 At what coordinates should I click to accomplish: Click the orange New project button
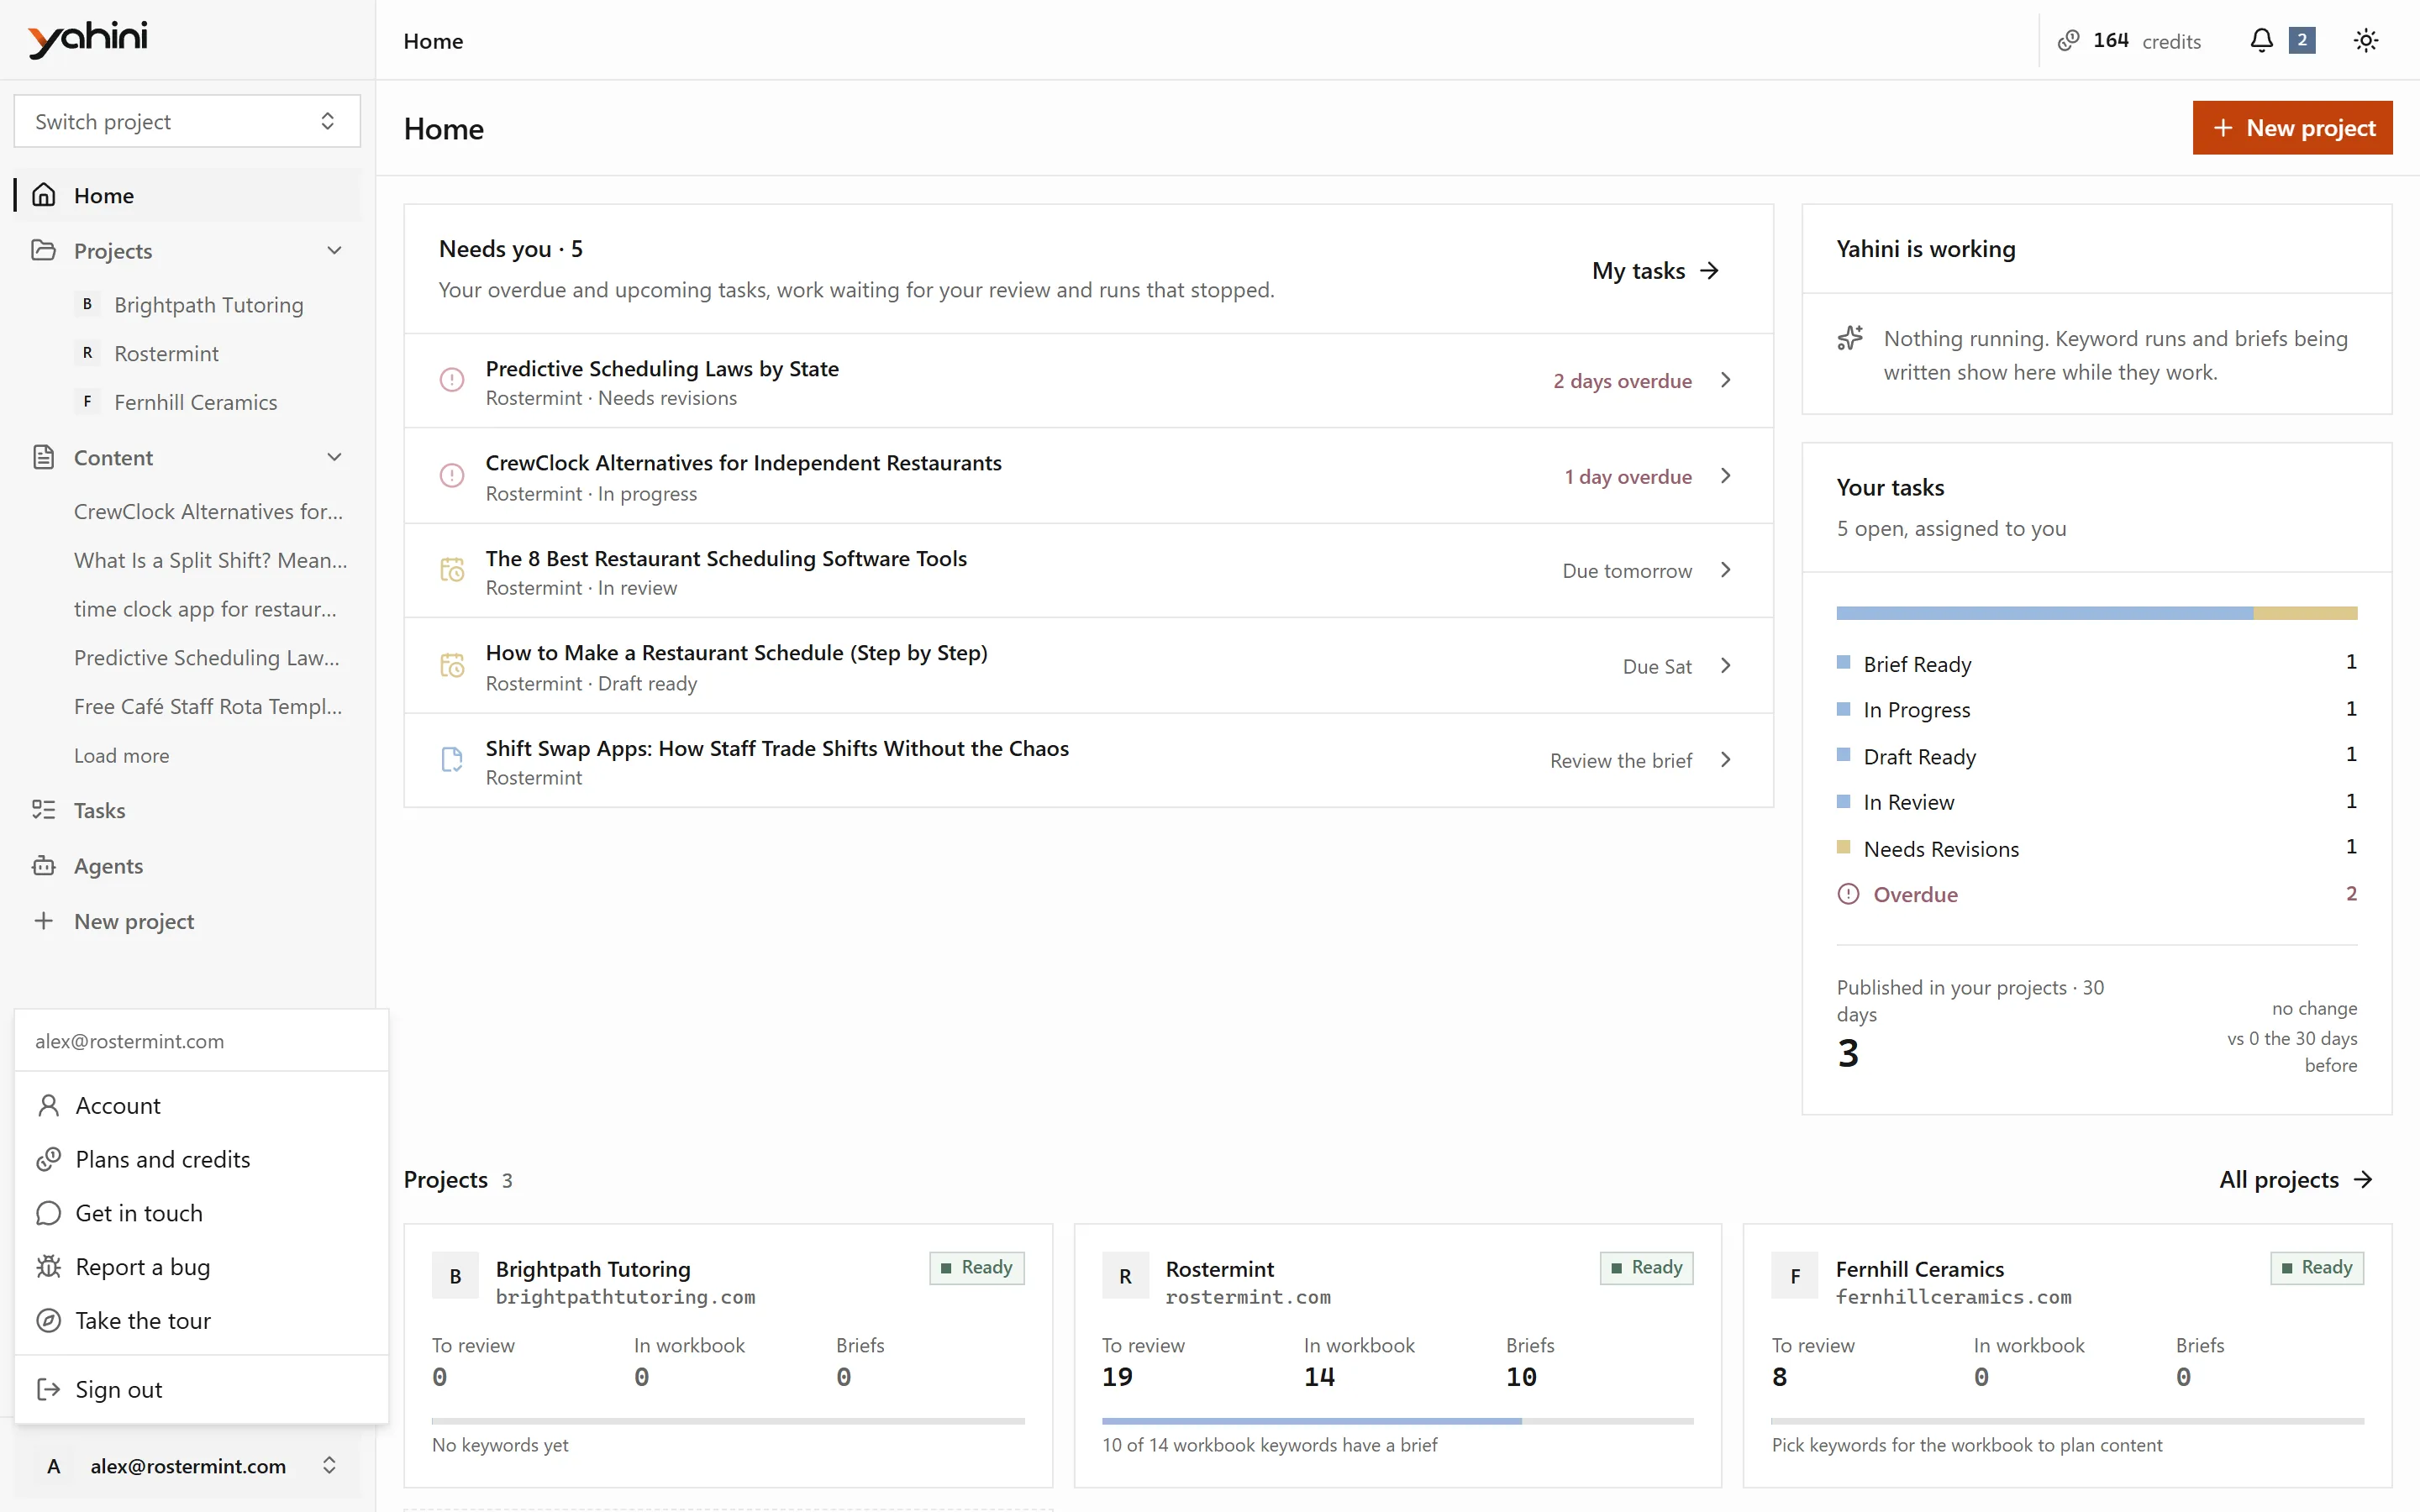tap(2292, 128)
